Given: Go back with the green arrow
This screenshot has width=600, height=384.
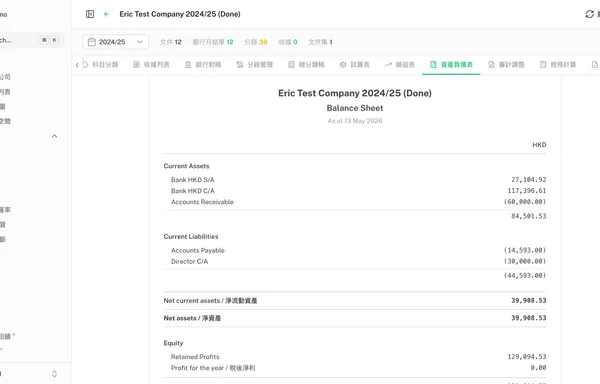Looking at the screenshot, I should tap(106, 14).
